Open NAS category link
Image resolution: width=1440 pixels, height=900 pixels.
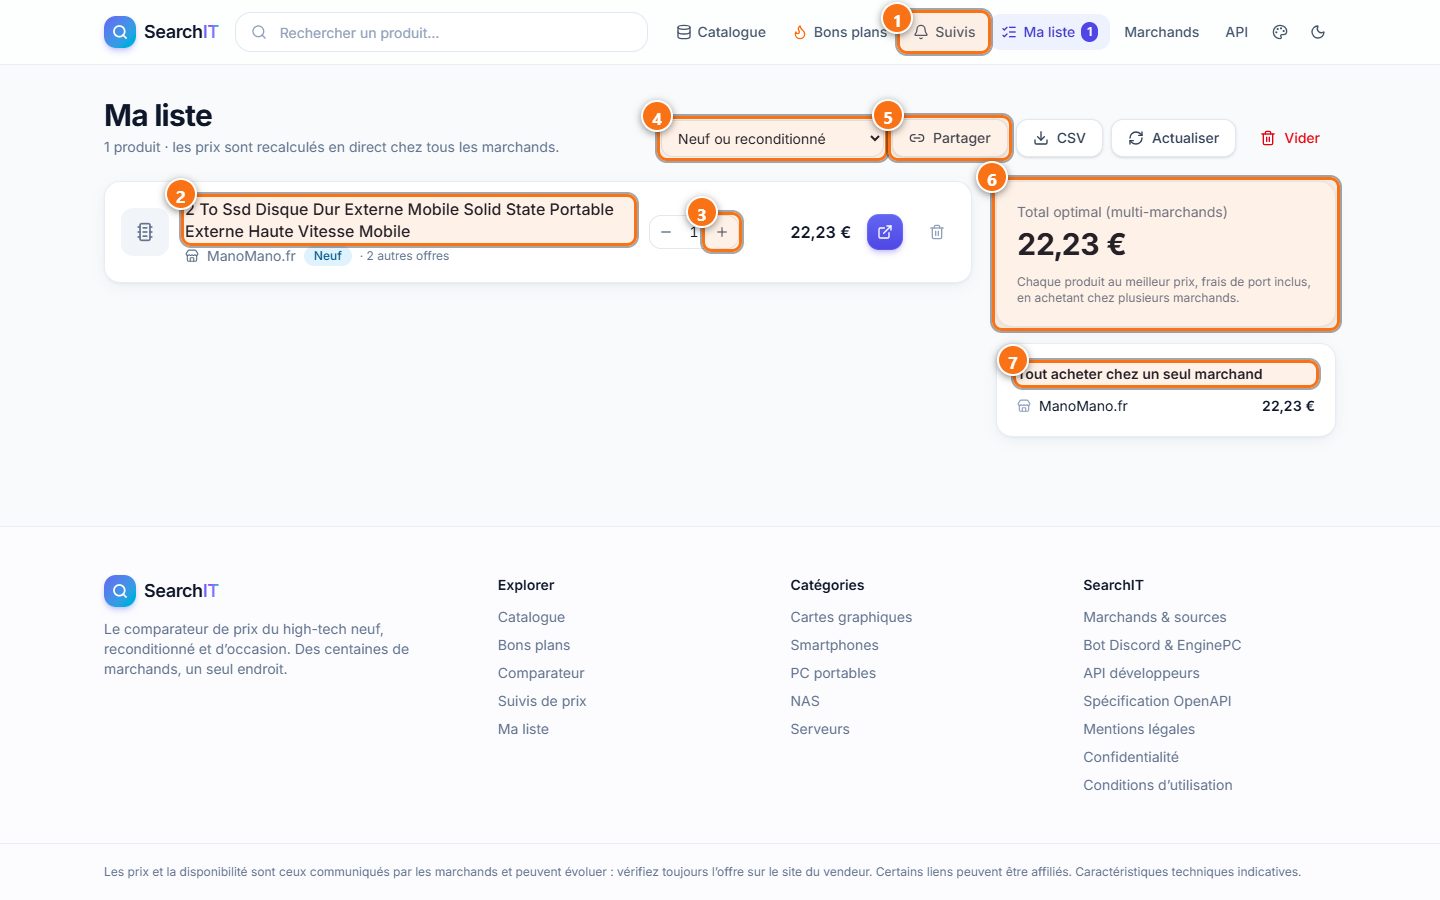pos(805,701)
